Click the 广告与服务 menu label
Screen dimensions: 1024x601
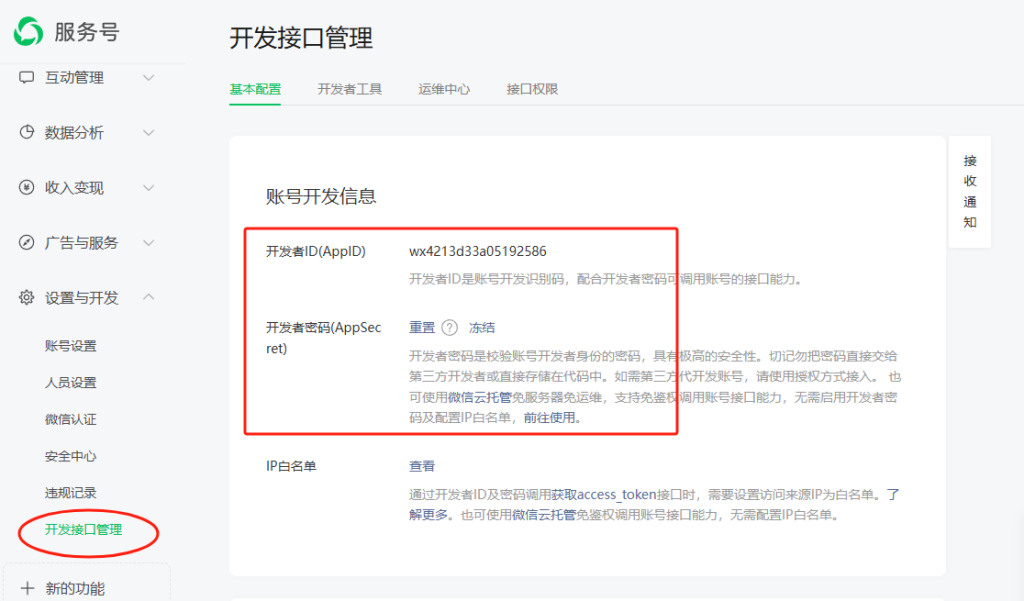tap(82, 242)
